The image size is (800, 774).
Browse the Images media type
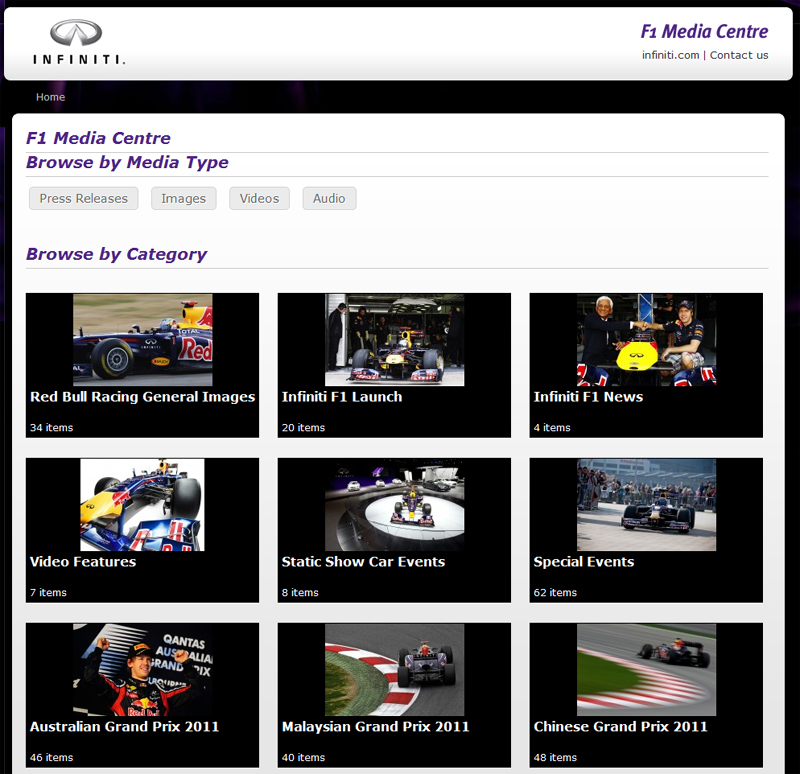pos(184,198)
